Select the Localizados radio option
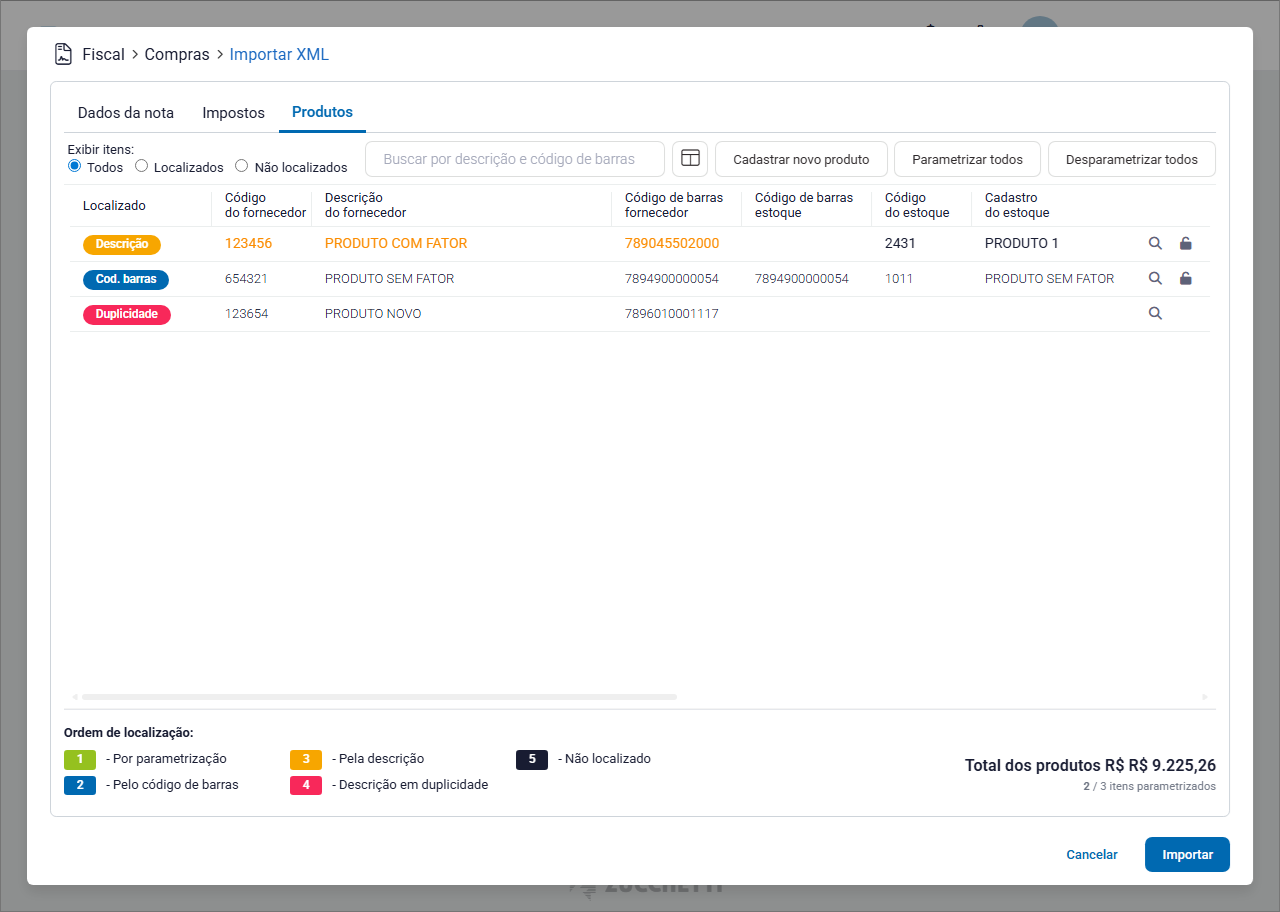Viewport: 1280px width, 912px height. [x=142, y=166]
